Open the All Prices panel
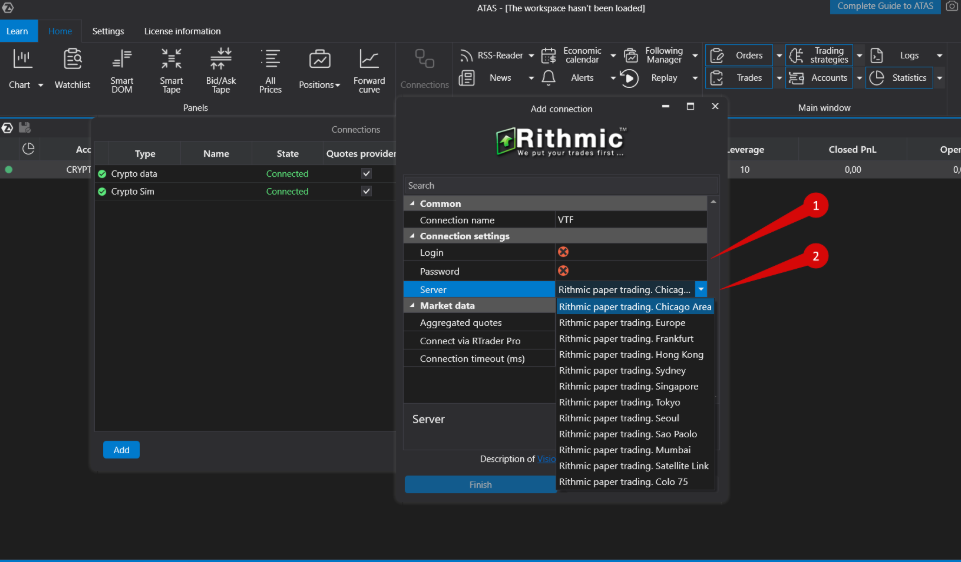 click(x=270, y=70)
